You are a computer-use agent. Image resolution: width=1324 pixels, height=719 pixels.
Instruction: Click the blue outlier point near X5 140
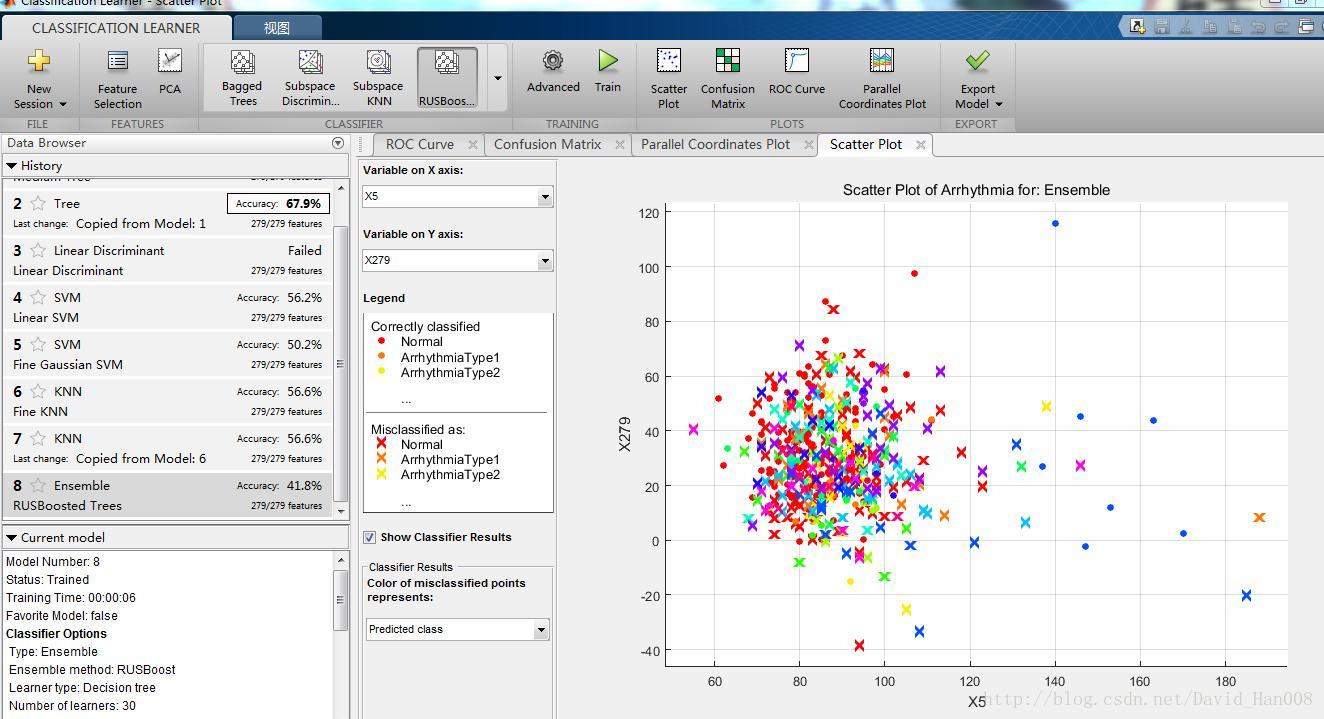(1055, 224)
